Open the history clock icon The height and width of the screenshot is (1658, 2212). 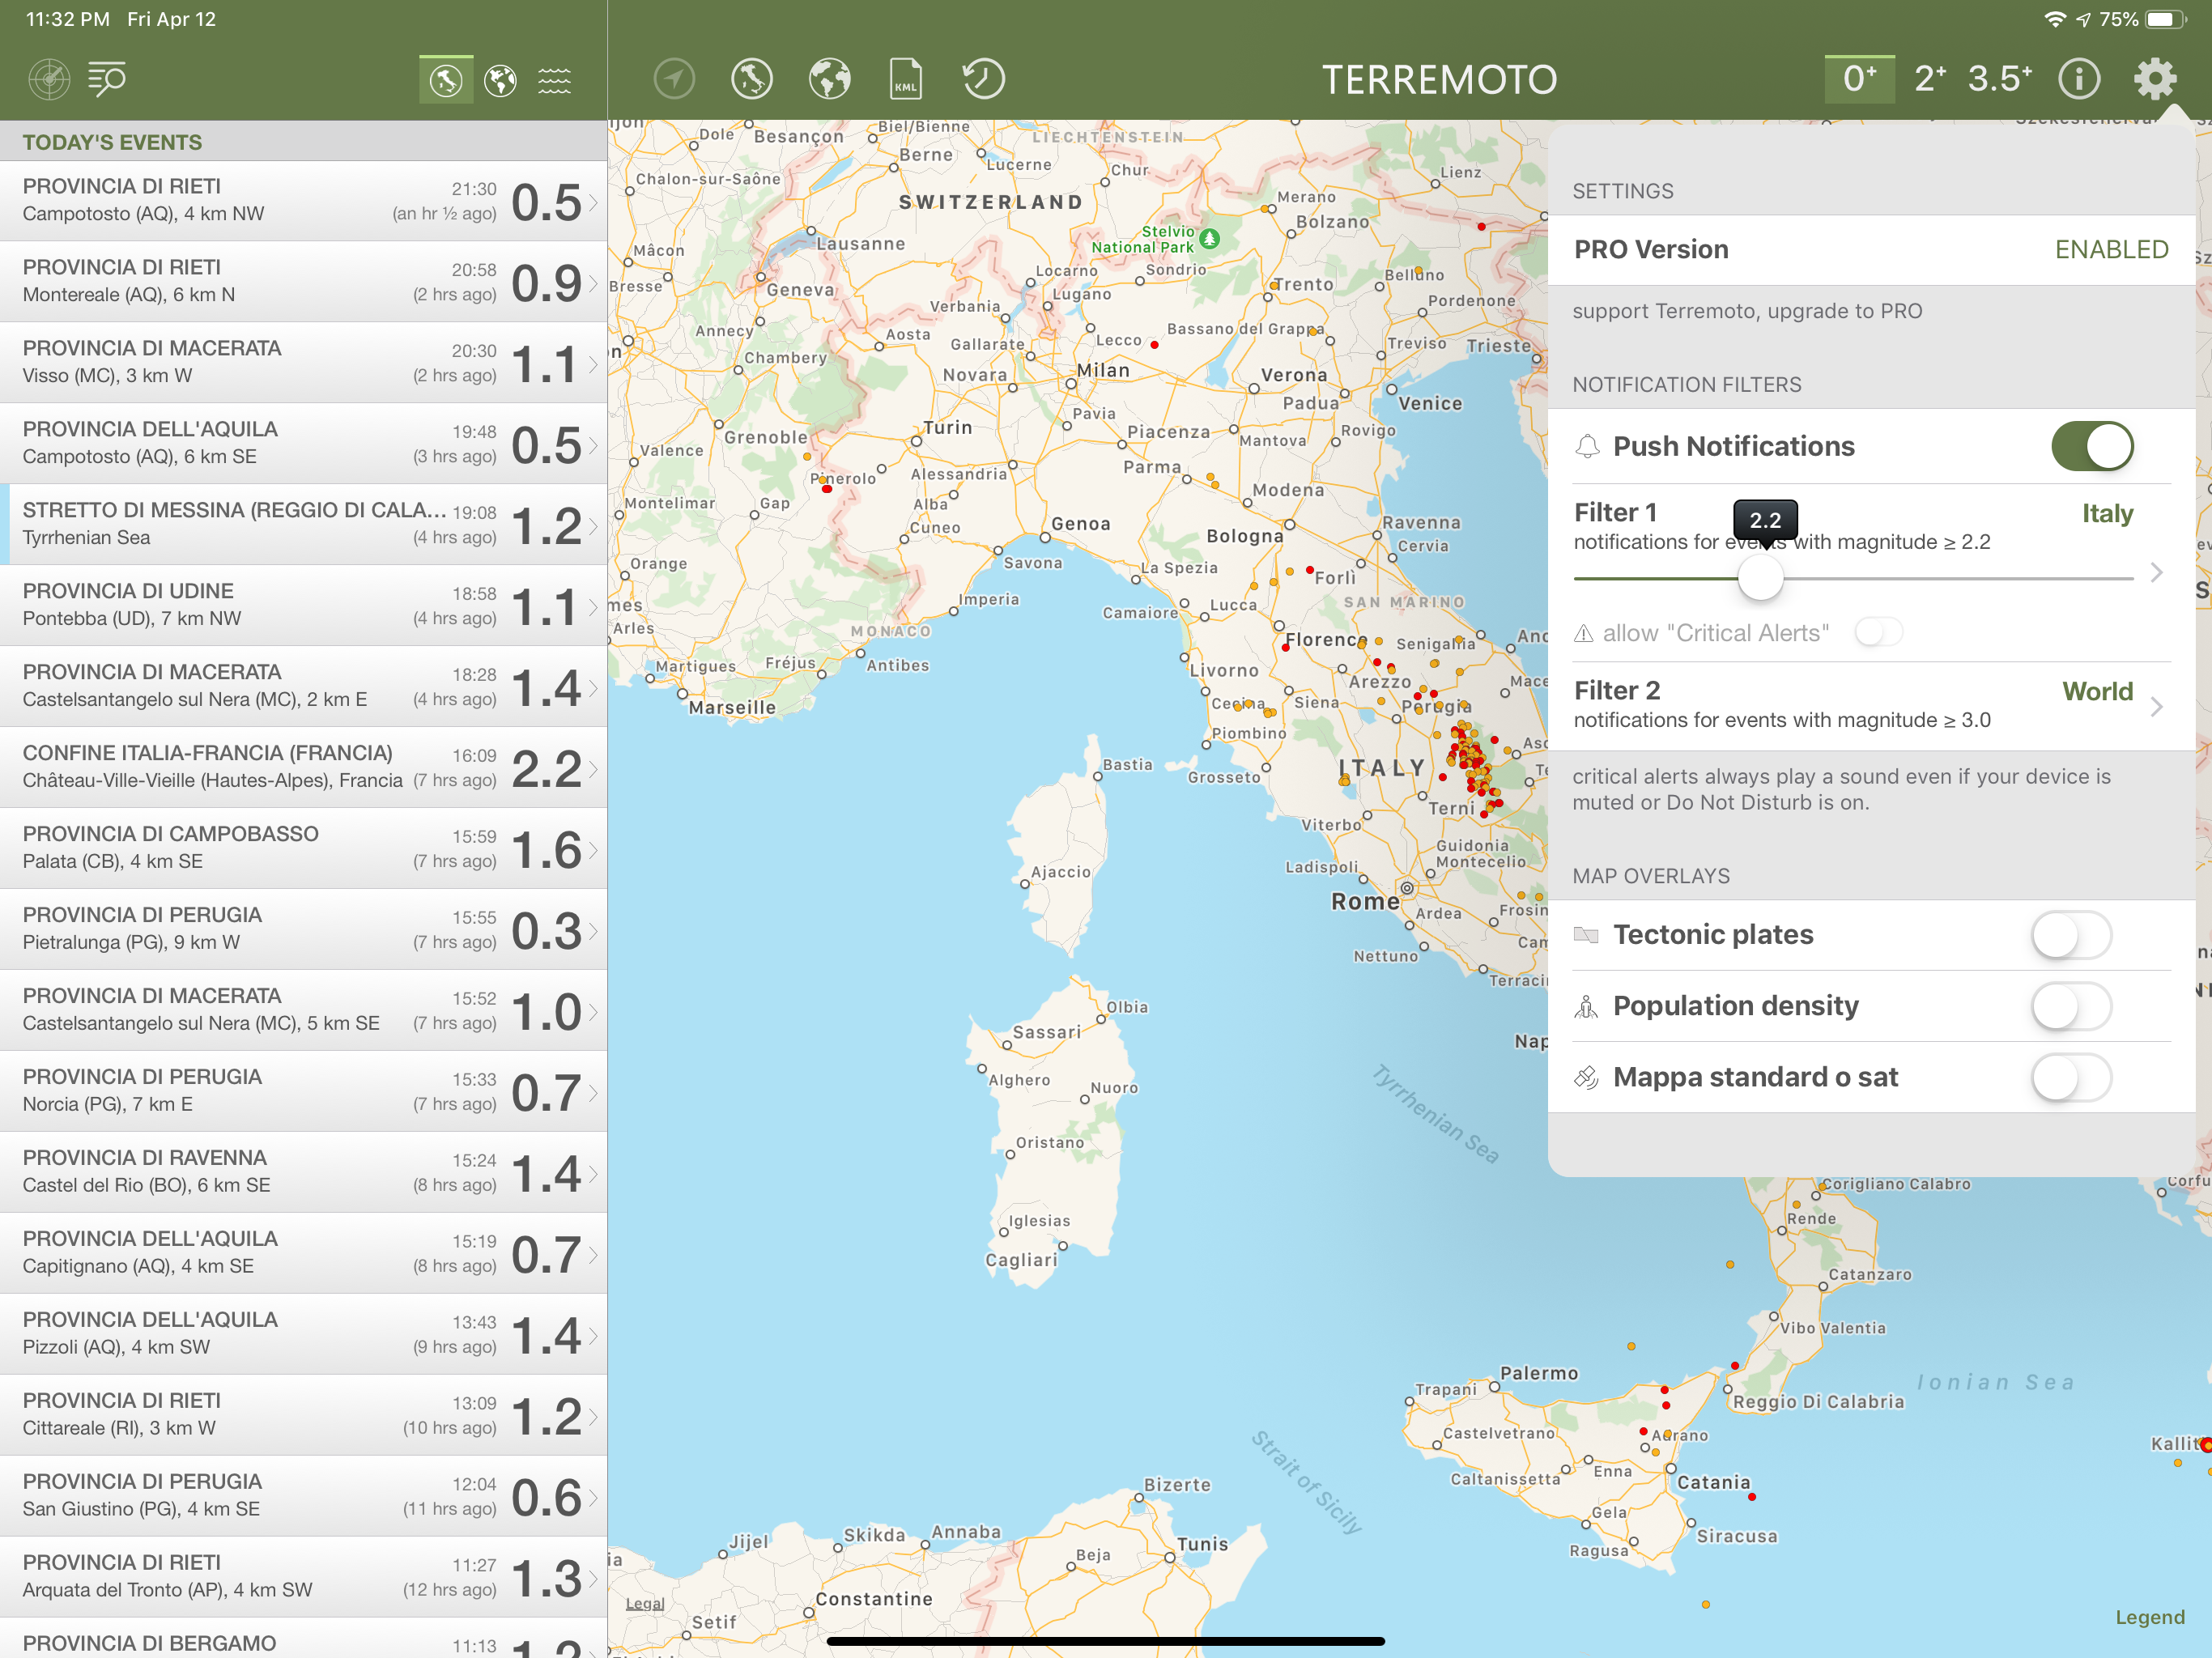coord(983,79)
